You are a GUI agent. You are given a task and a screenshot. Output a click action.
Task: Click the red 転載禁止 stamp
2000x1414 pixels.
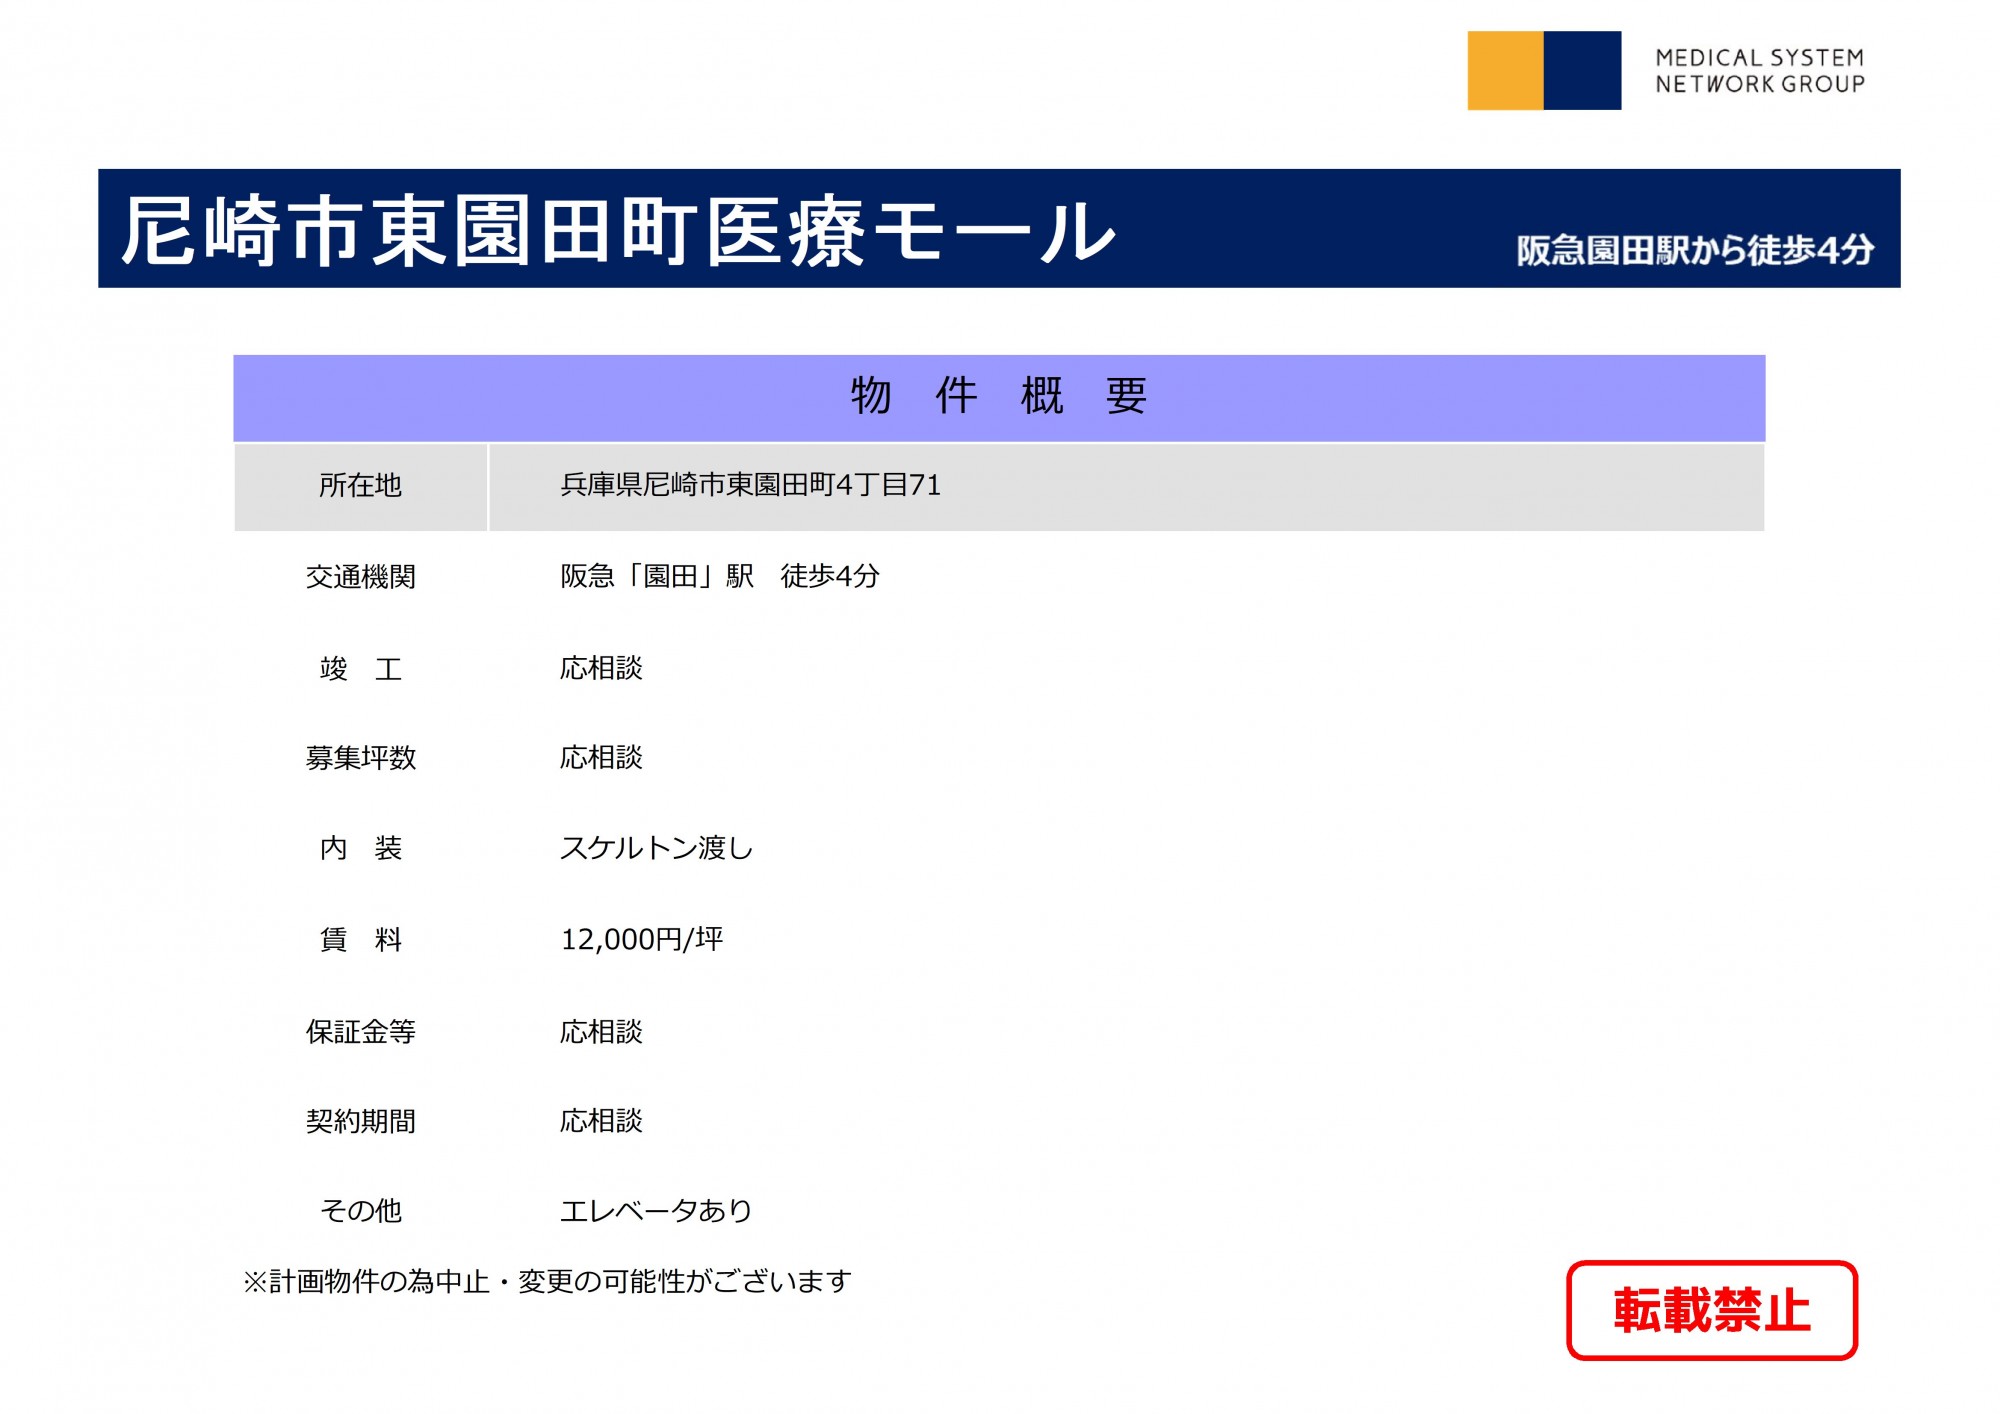[x=1712, y=1311]
